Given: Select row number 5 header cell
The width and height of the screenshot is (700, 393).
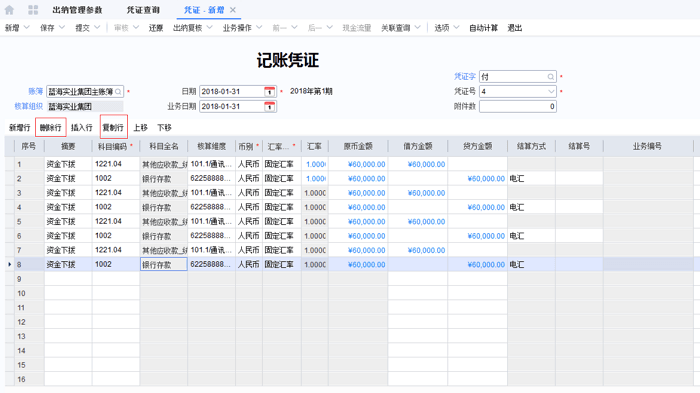Looking at the screenshot, I should (28, 222).
